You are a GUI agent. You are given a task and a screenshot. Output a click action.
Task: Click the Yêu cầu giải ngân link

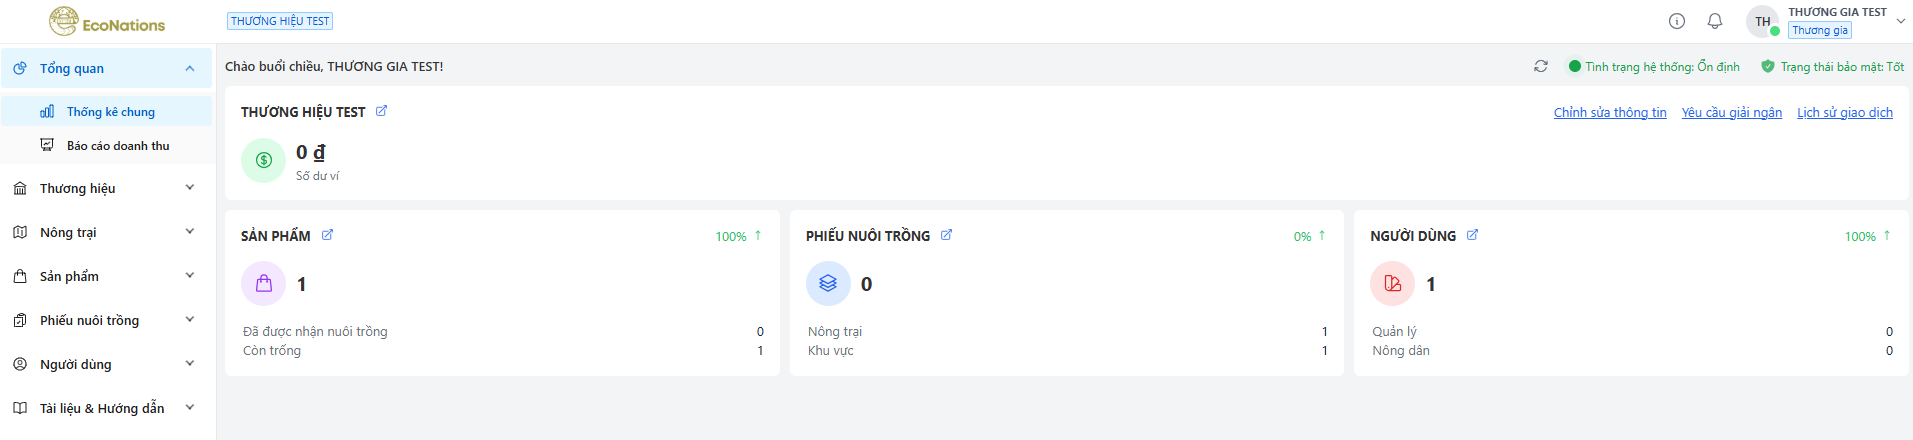1731,112
